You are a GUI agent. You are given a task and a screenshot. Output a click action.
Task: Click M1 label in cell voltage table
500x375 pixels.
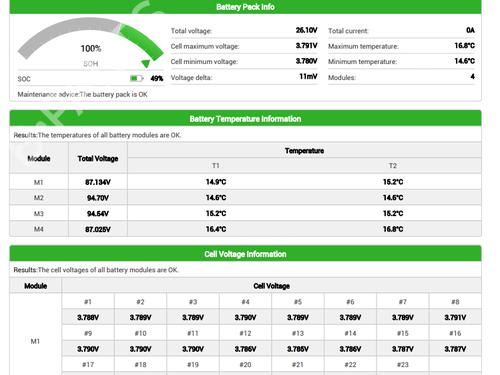point(35,341)
